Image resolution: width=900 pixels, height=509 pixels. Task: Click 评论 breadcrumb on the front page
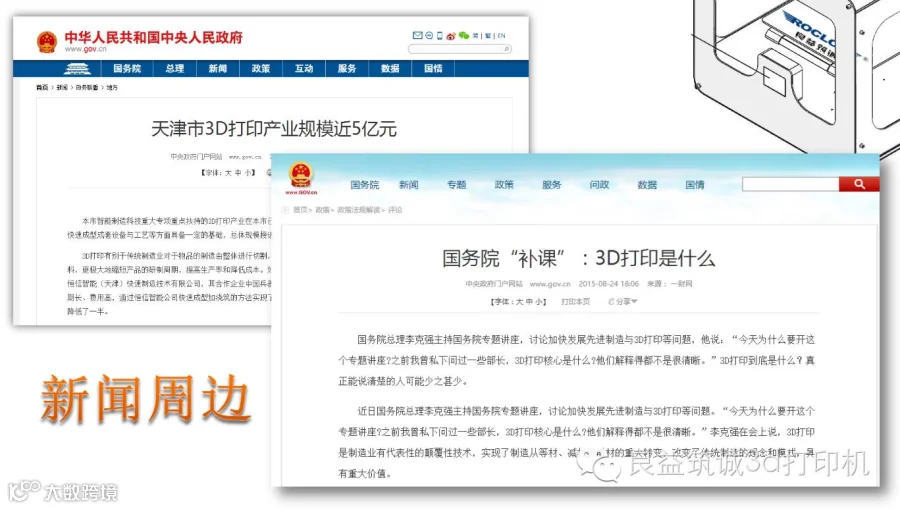click(395, 210)
